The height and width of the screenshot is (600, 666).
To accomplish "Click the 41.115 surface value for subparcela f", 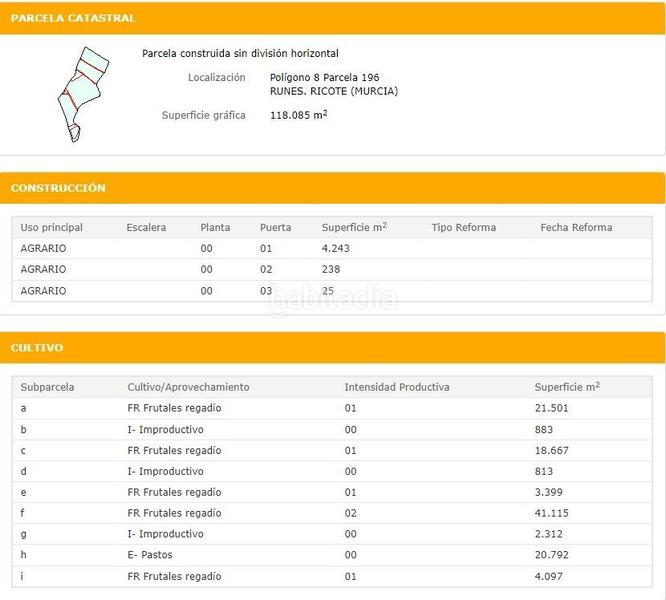I will [552, 513].
